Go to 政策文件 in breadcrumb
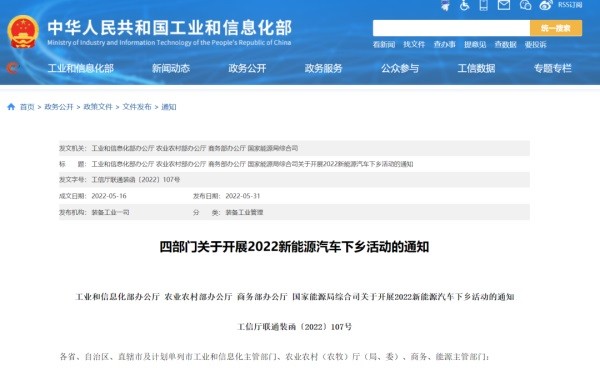The height and width of the screenshot is (375, 600). (98, 107)
